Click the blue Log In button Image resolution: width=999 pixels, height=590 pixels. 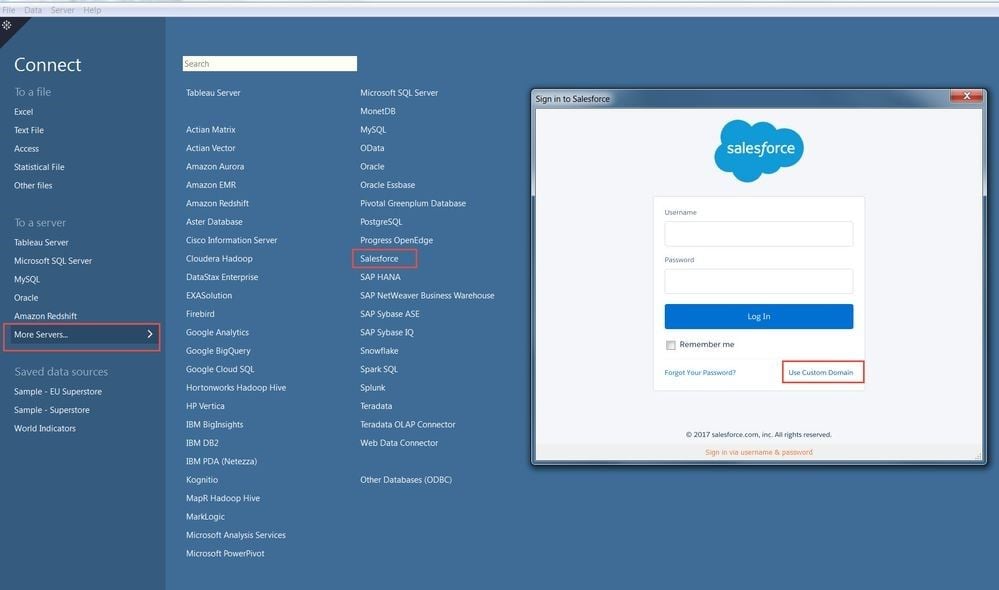759,317
